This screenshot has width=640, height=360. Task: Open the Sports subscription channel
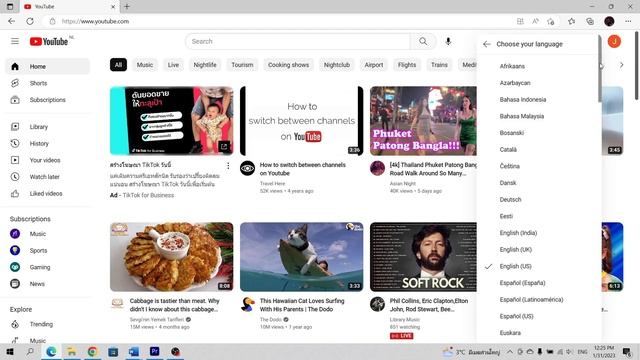[x=47, y=251]
